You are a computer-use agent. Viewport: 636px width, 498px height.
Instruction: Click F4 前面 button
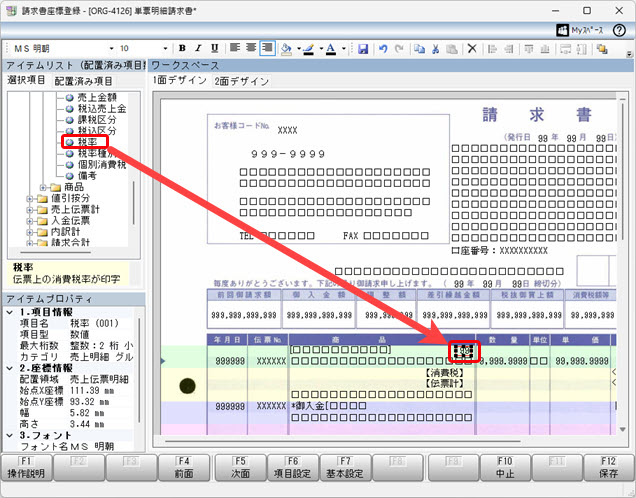pyautogui.click(x=184, y=468)
